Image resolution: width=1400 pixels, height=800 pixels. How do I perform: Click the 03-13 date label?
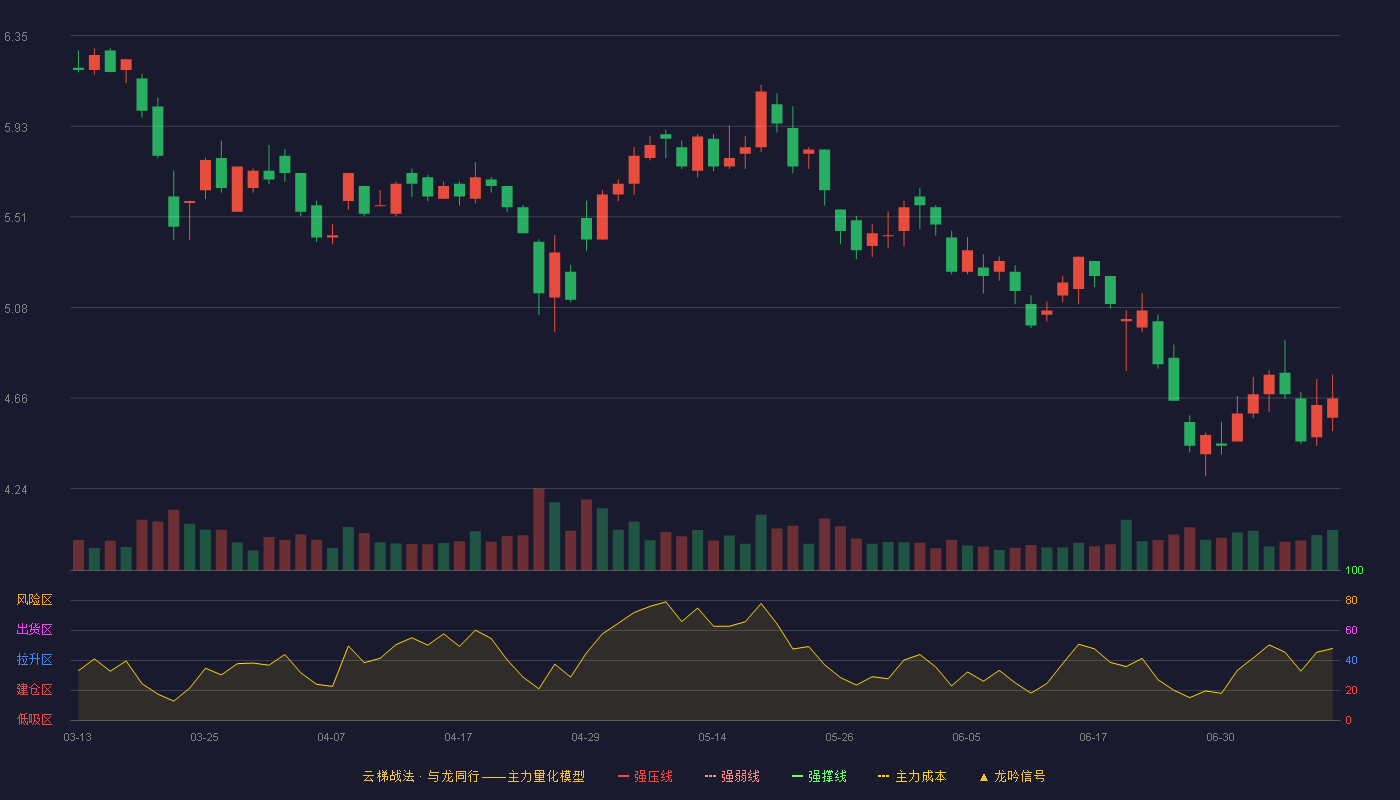point(77,737)
